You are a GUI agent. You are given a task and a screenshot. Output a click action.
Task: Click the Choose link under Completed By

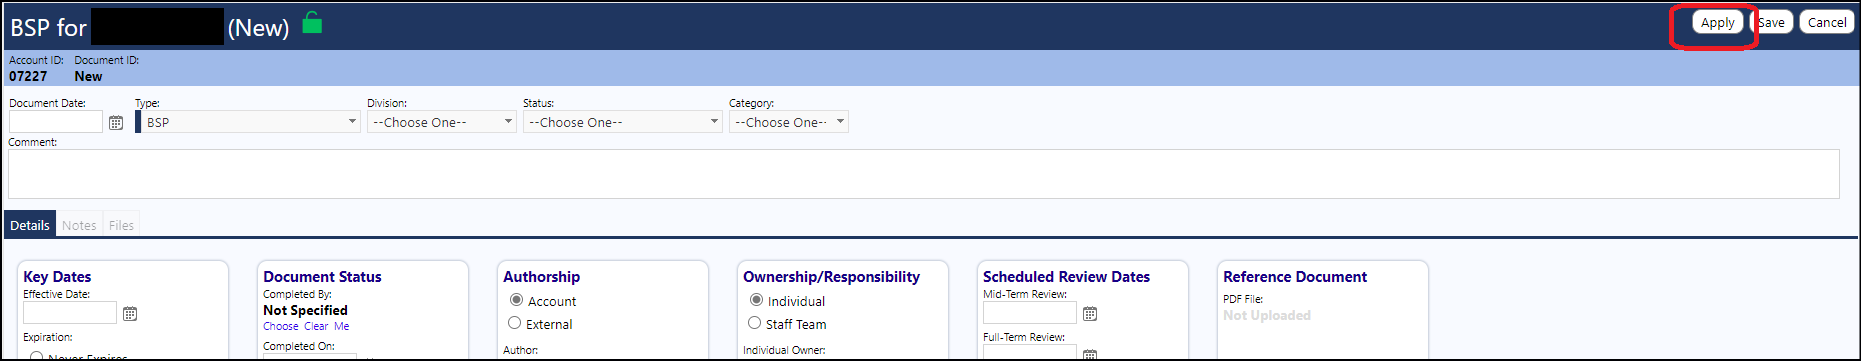(281, 326)
